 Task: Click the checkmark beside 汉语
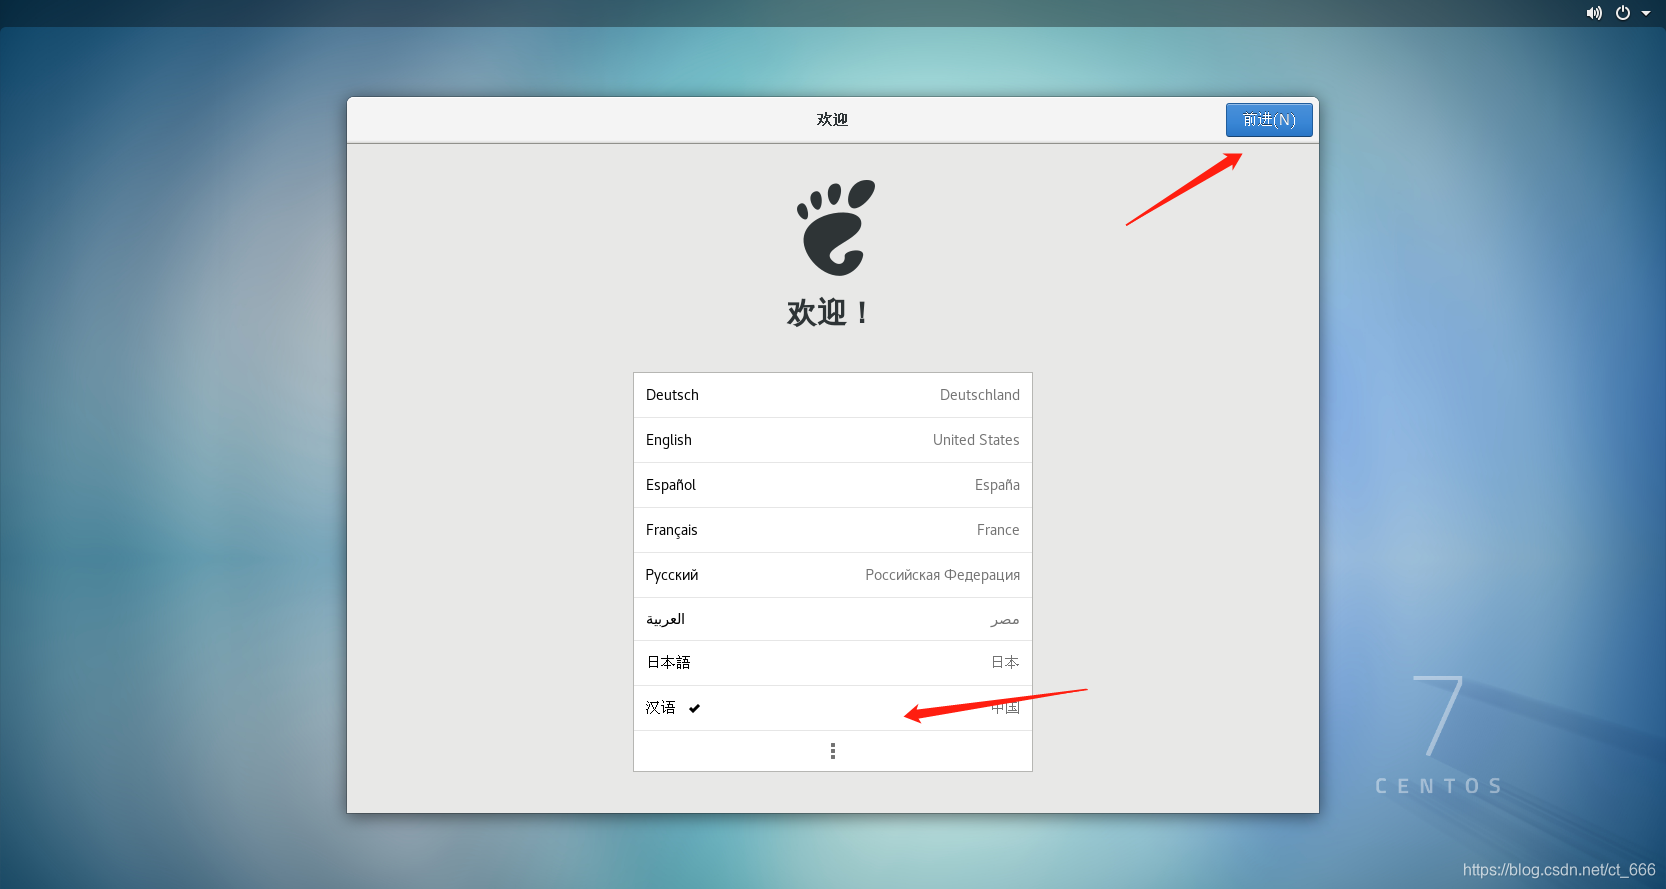tap(694, 708)
